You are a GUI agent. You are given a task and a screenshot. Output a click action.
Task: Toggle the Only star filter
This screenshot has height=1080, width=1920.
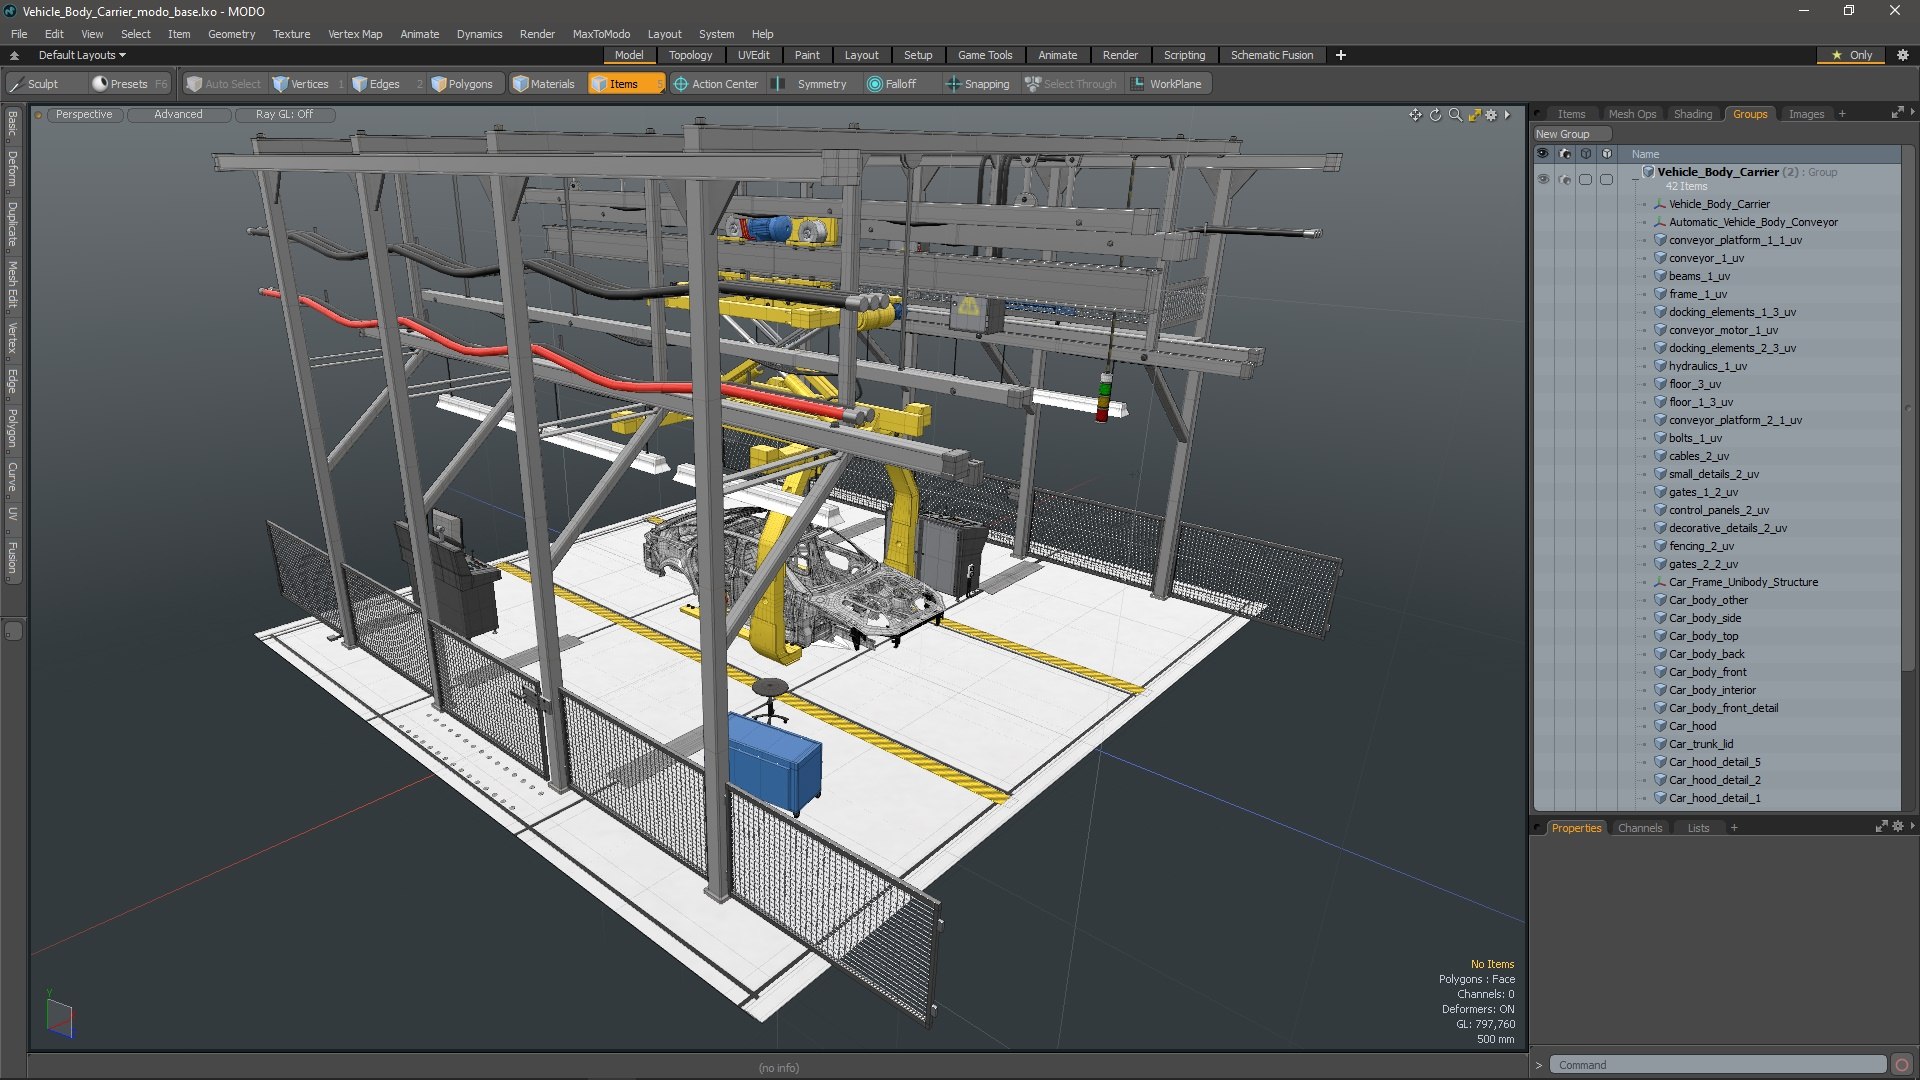click(1852, 55)
